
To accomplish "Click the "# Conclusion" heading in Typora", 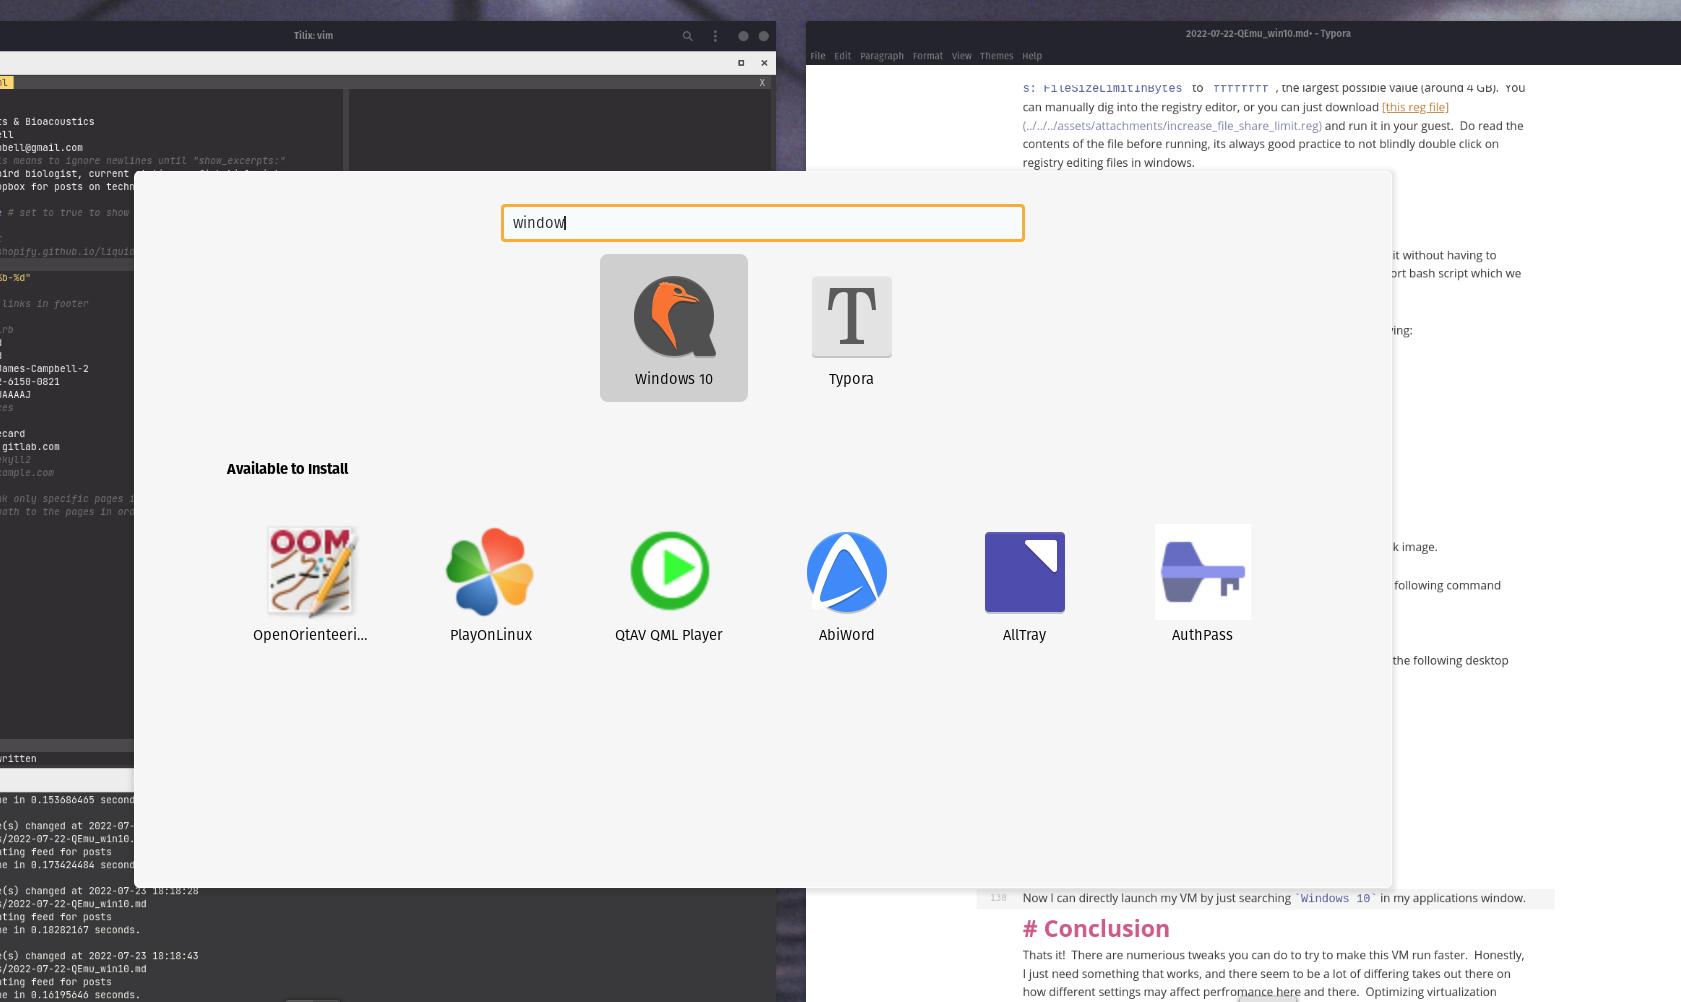I will pos(1096,928).
